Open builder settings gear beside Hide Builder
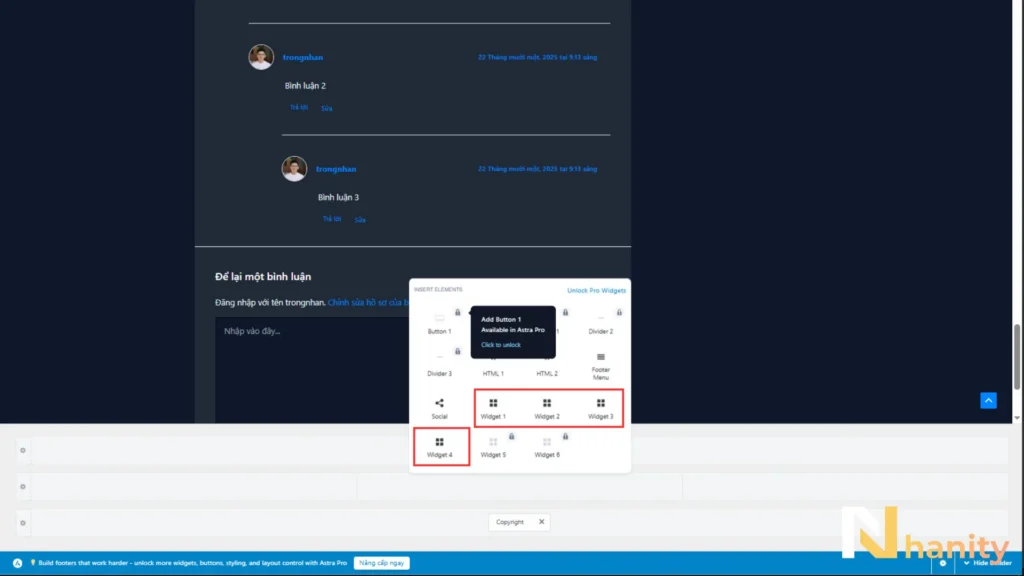Image resolution: width=1024 pixels, height=576 pixels. (x=942, y=563)
